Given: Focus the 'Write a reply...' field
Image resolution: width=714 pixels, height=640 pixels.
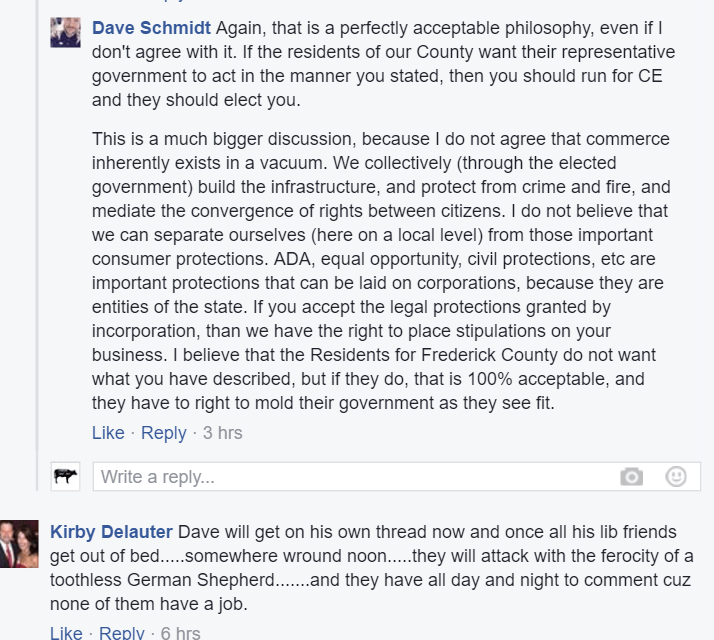Looking at the screenshot, I should point(350,477).
